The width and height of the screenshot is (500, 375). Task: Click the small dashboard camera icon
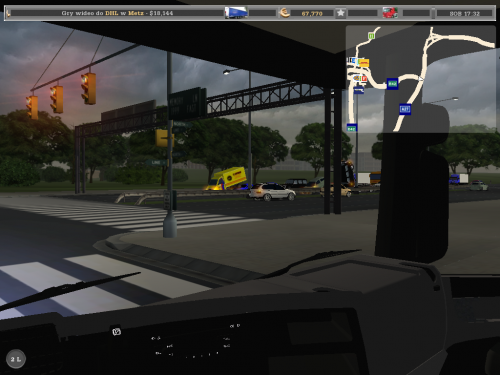point(116,332)
